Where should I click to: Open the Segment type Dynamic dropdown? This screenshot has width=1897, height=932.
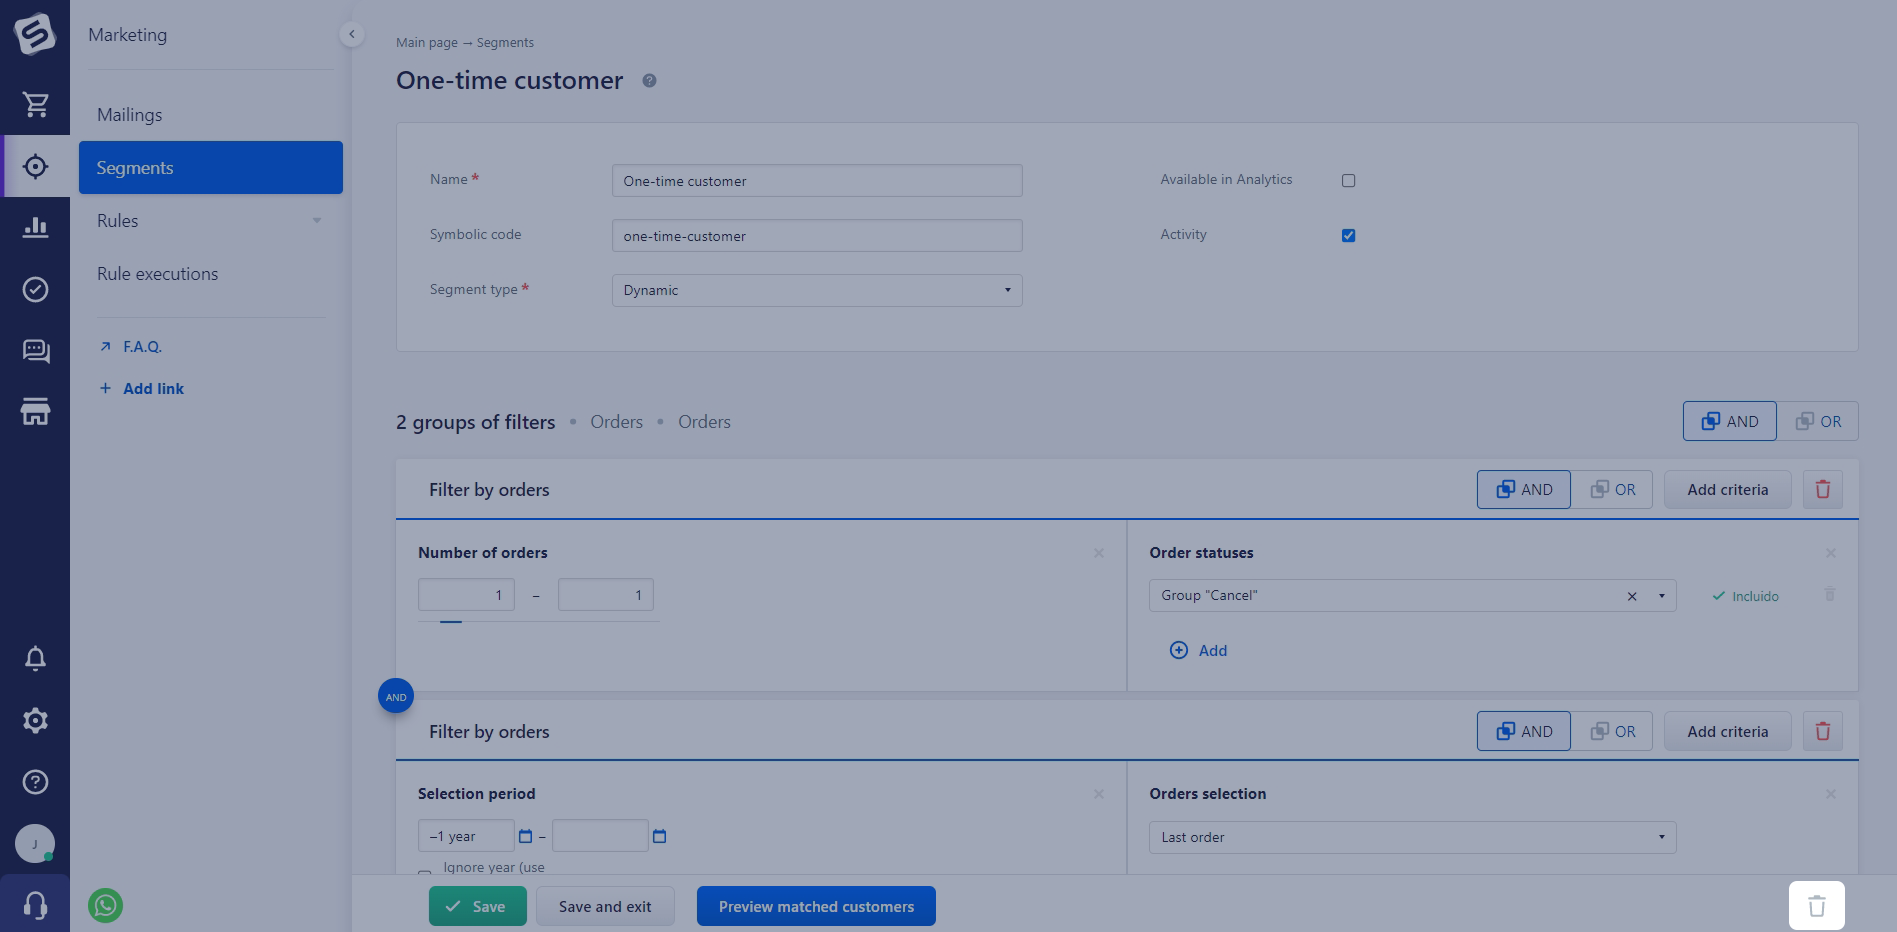pos(817,291)
